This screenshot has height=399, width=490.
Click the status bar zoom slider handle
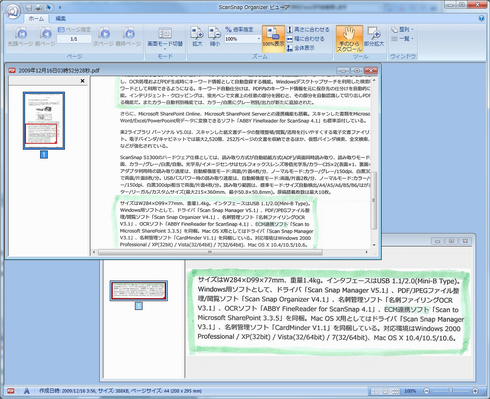point(450,391)
